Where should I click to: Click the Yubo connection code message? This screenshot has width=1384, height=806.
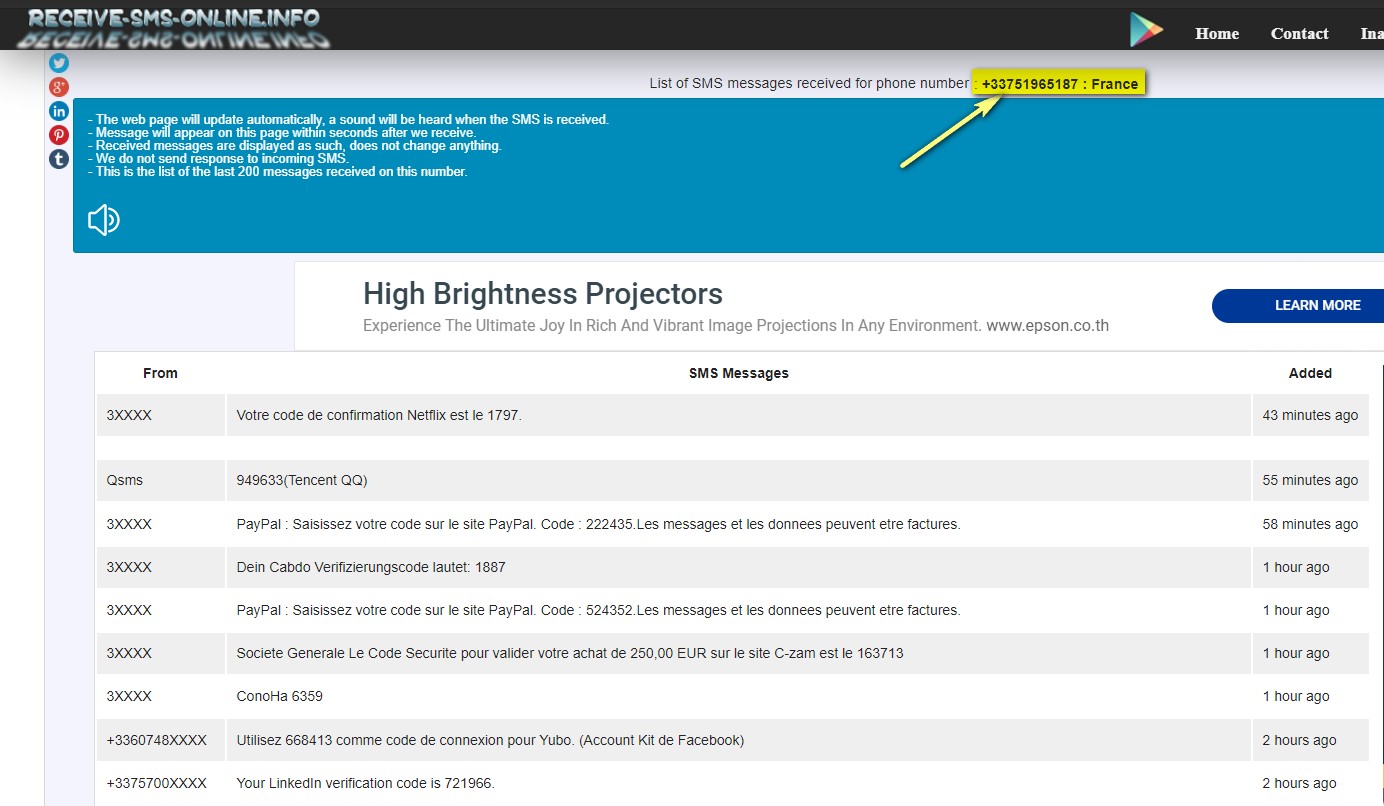pyautogui.click(x=490, y=740)
